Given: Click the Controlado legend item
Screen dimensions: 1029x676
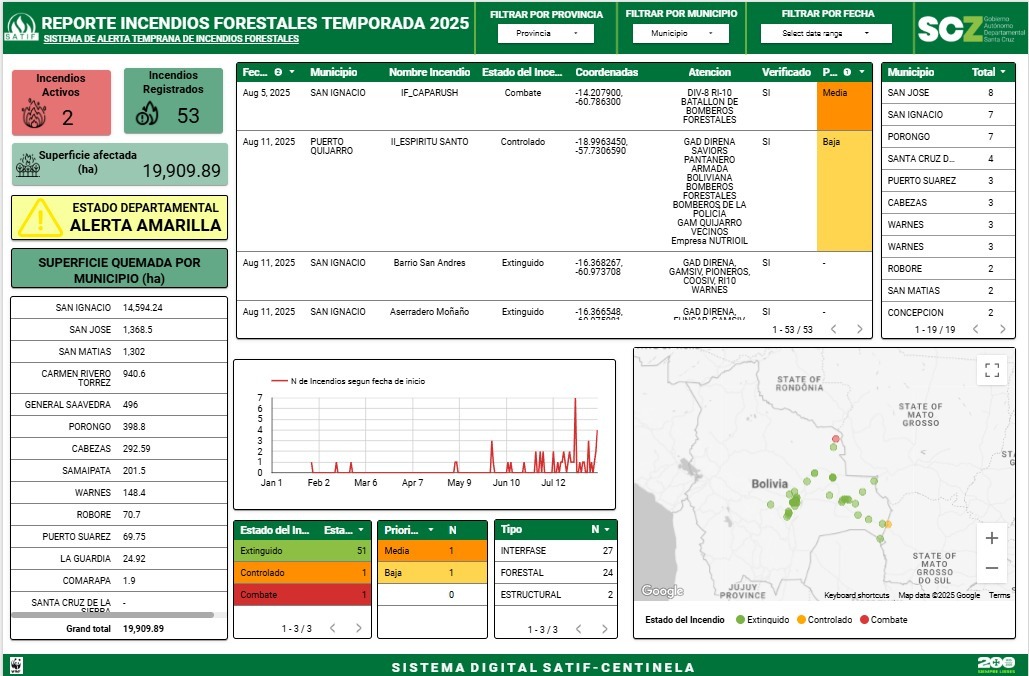Looking at the screenshot, I should pos(824,620).
